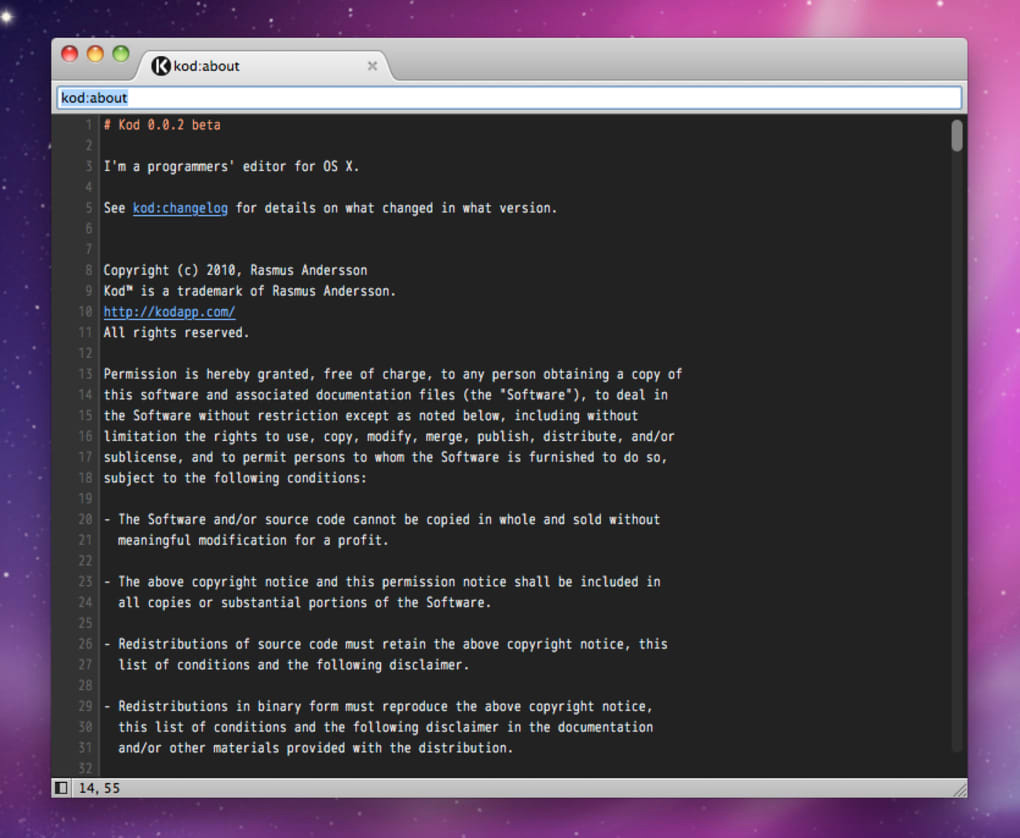Click the line starting "Permission is hereby granted"
Viewport: 1020px width, 838px height.
click(x=392, y=374)
